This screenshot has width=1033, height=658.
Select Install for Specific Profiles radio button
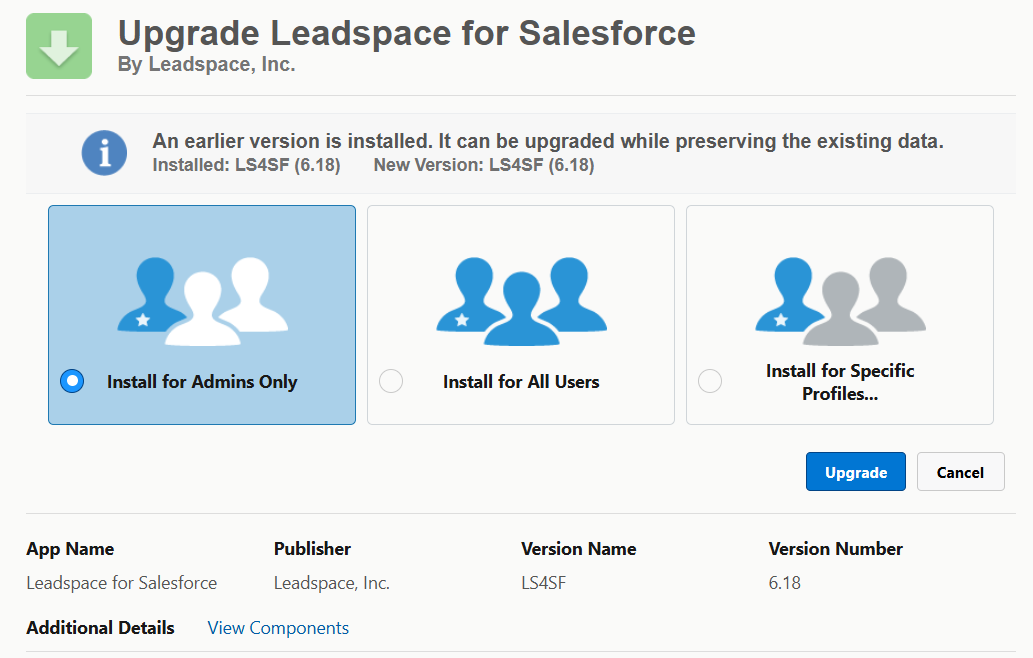coord(710,381)
